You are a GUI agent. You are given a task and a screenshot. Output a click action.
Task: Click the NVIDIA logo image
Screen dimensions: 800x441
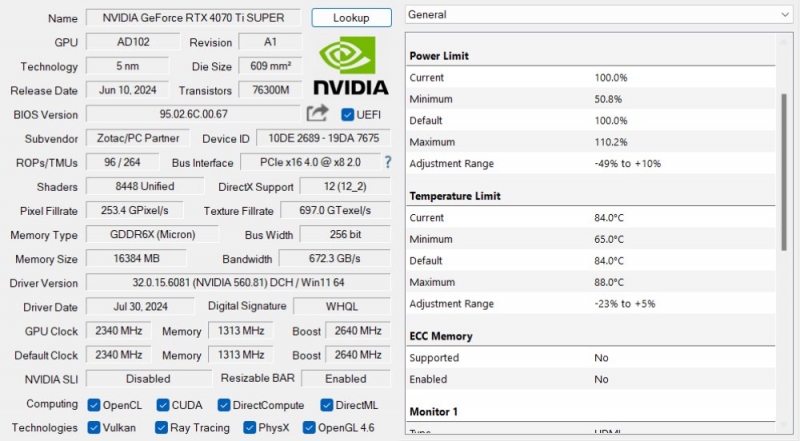pos(350,67)
